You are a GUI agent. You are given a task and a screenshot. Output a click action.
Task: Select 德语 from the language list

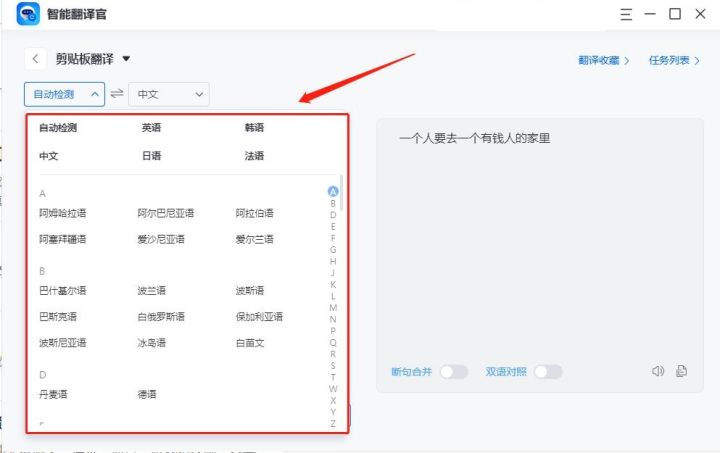click(x=147, y=394)
